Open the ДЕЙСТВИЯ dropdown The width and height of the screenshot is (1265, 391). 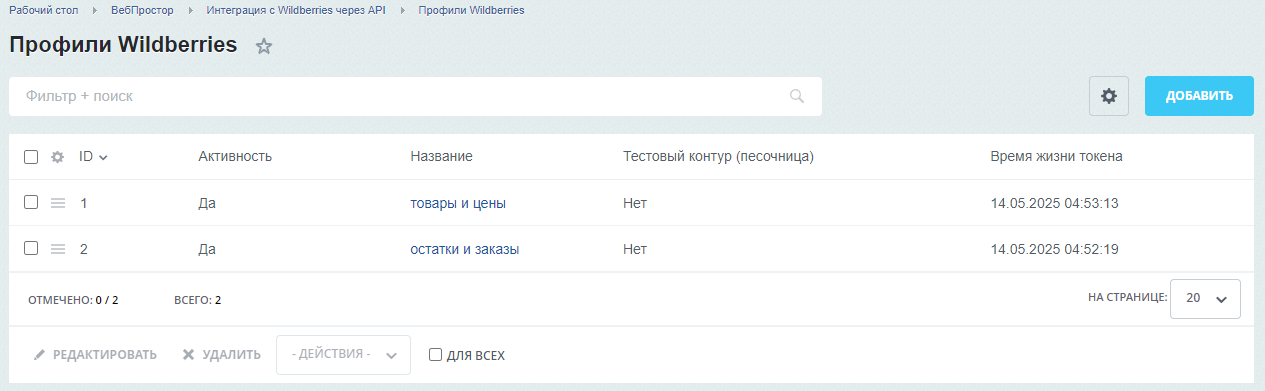point(343,355)
